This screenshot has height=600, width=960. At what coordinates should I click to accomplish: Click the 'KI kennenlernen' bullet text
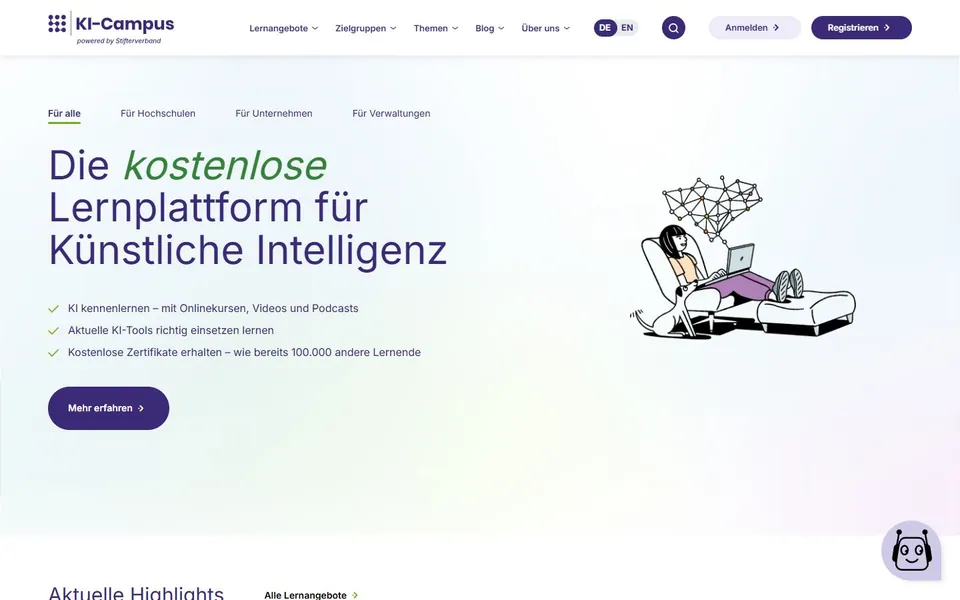click(213, 309)
